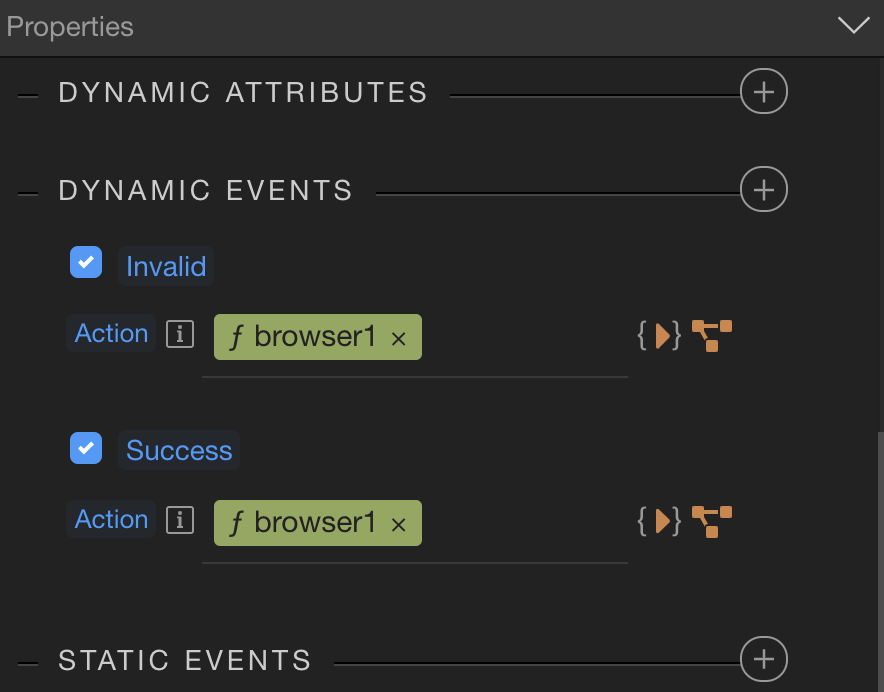Viewport: 884px width, 692px height.
Task: Open action flow editor for Success event
Action: coord(712,521)
